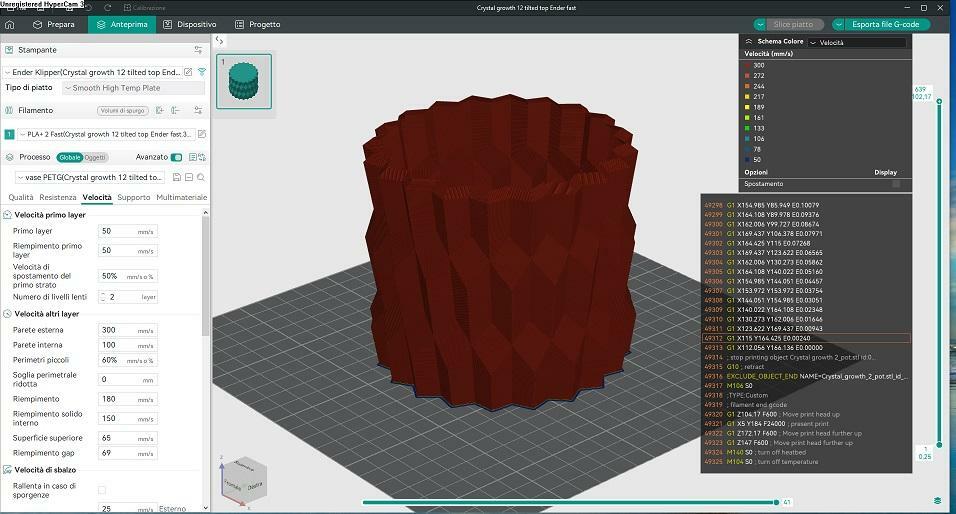Edit the Ender Klipper printer preset
Viewport: 956px width, 514px height.
pos(188,72)
